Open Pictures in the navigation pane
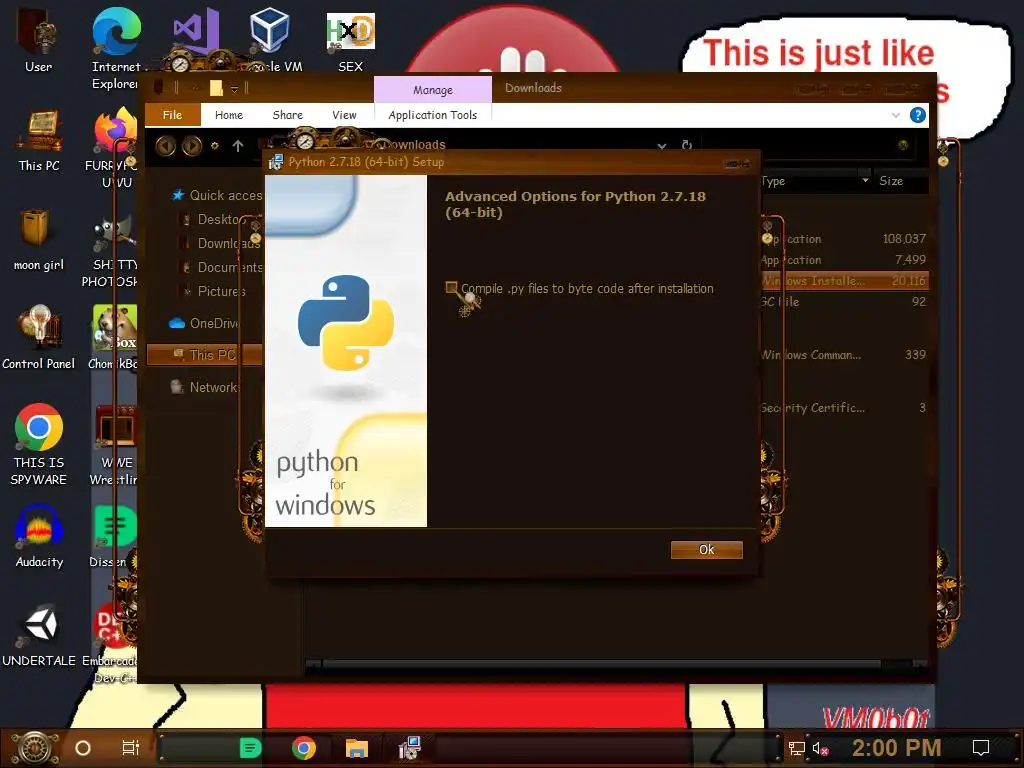The width and height of the screenshot is (1024, 768). click(216, 291)
